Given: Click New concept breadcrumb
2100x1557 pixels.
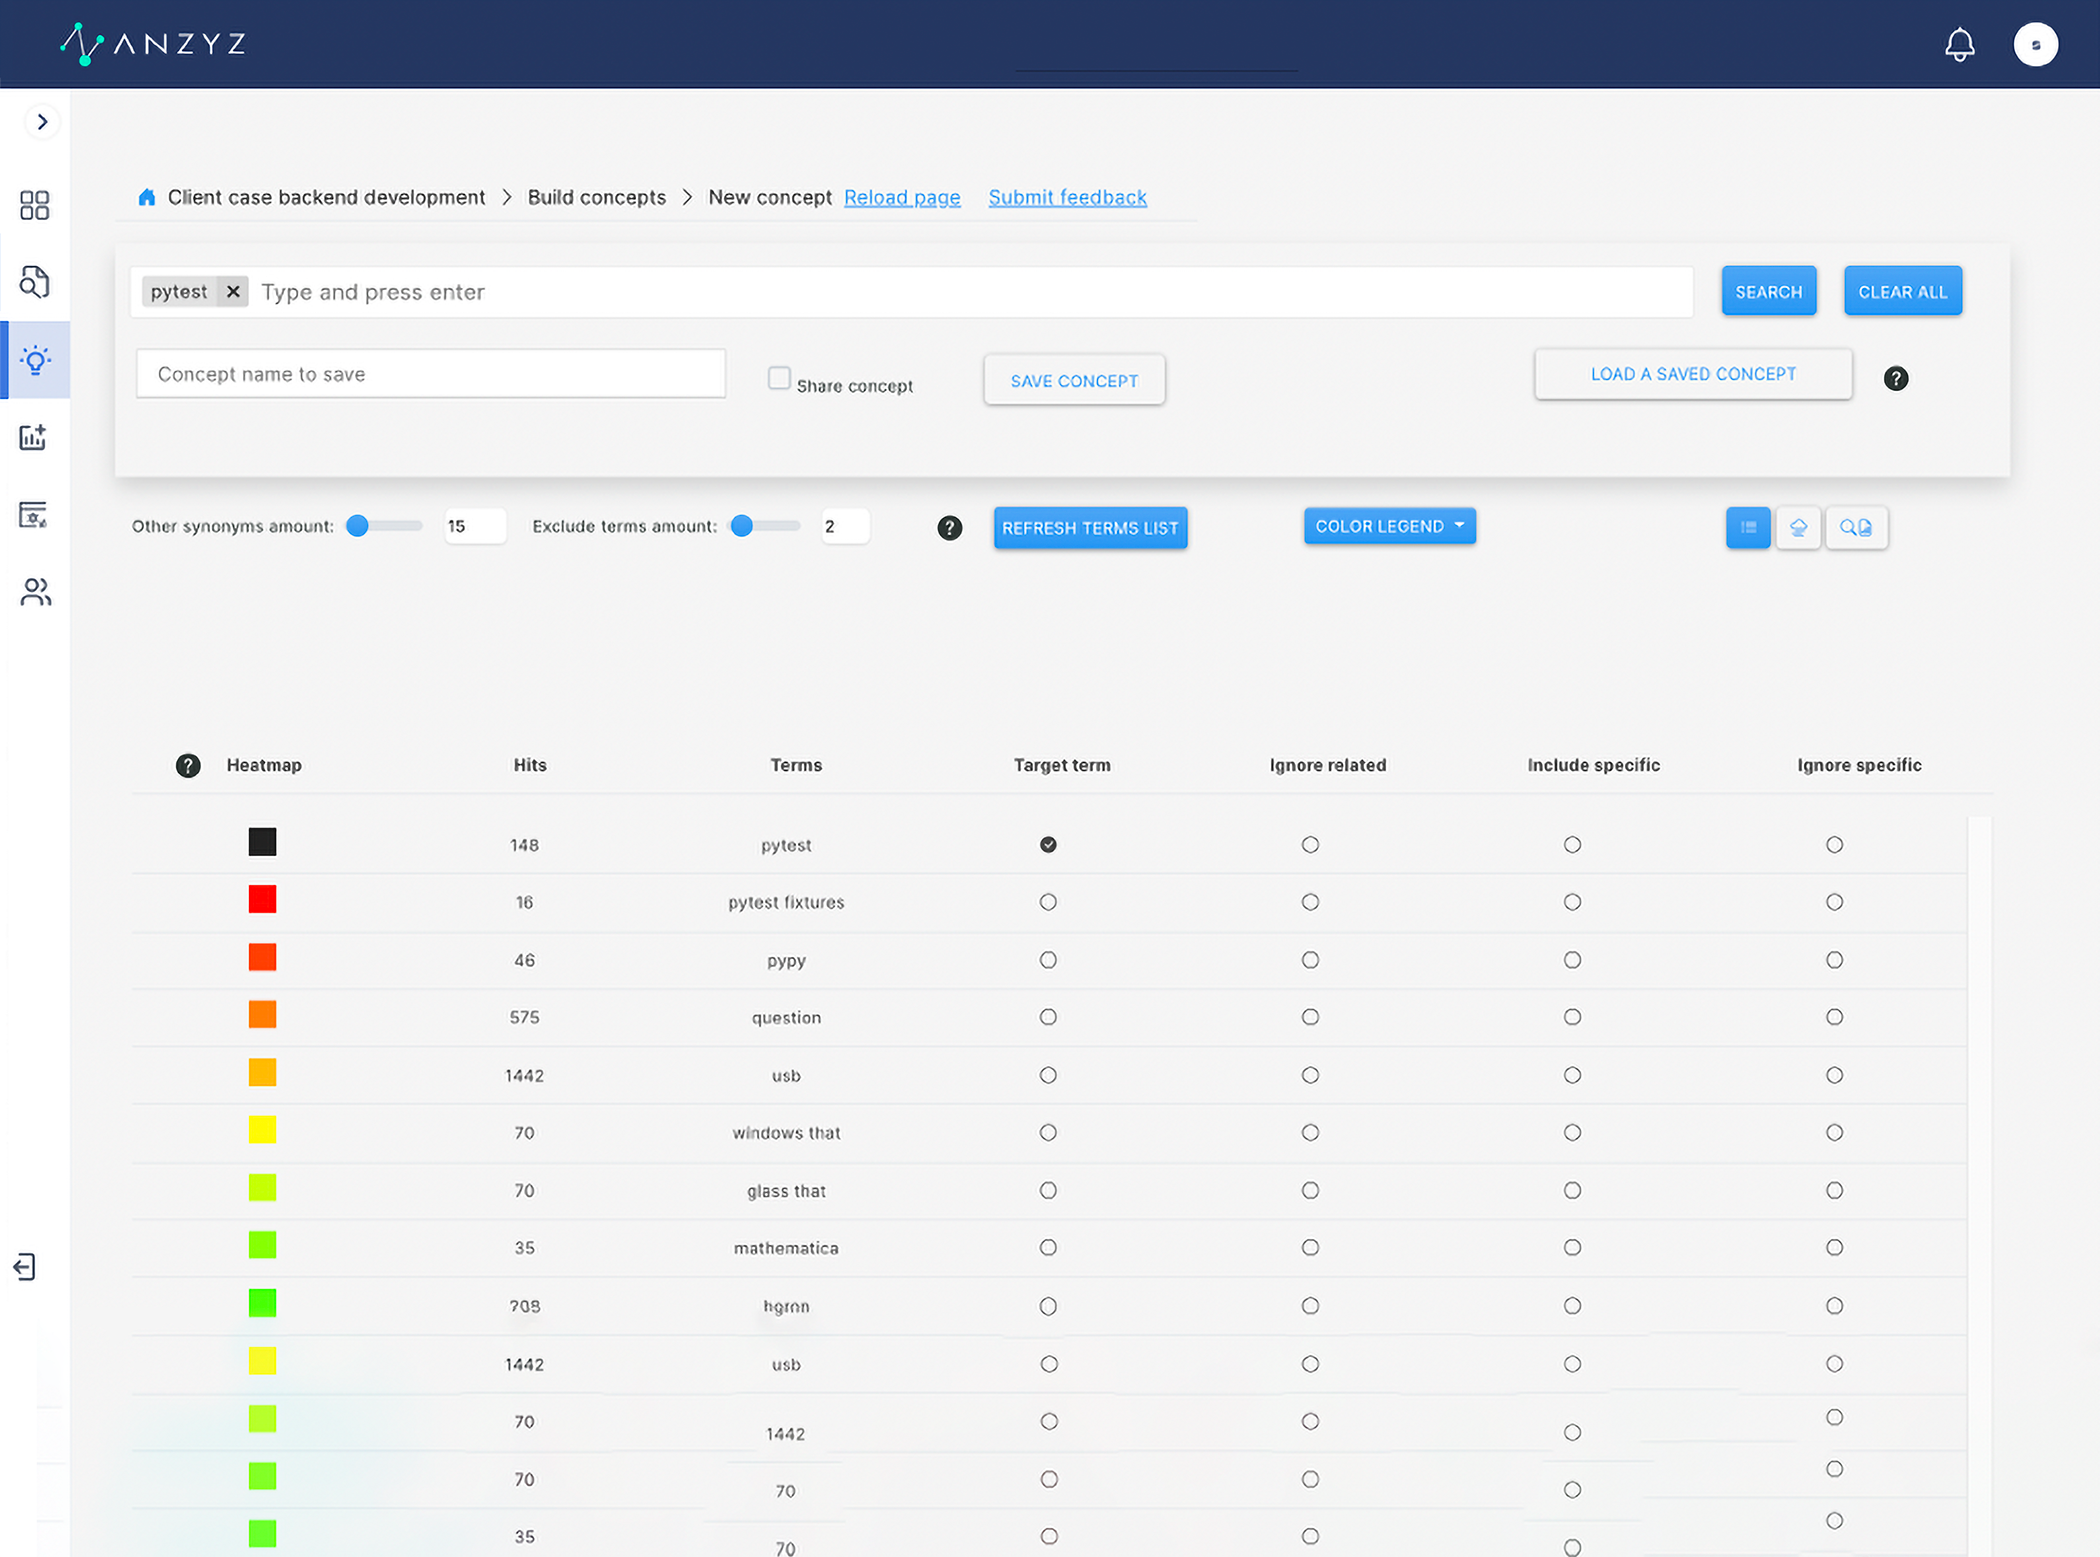Looking at the screenshot, I should [x=770, y=197].
